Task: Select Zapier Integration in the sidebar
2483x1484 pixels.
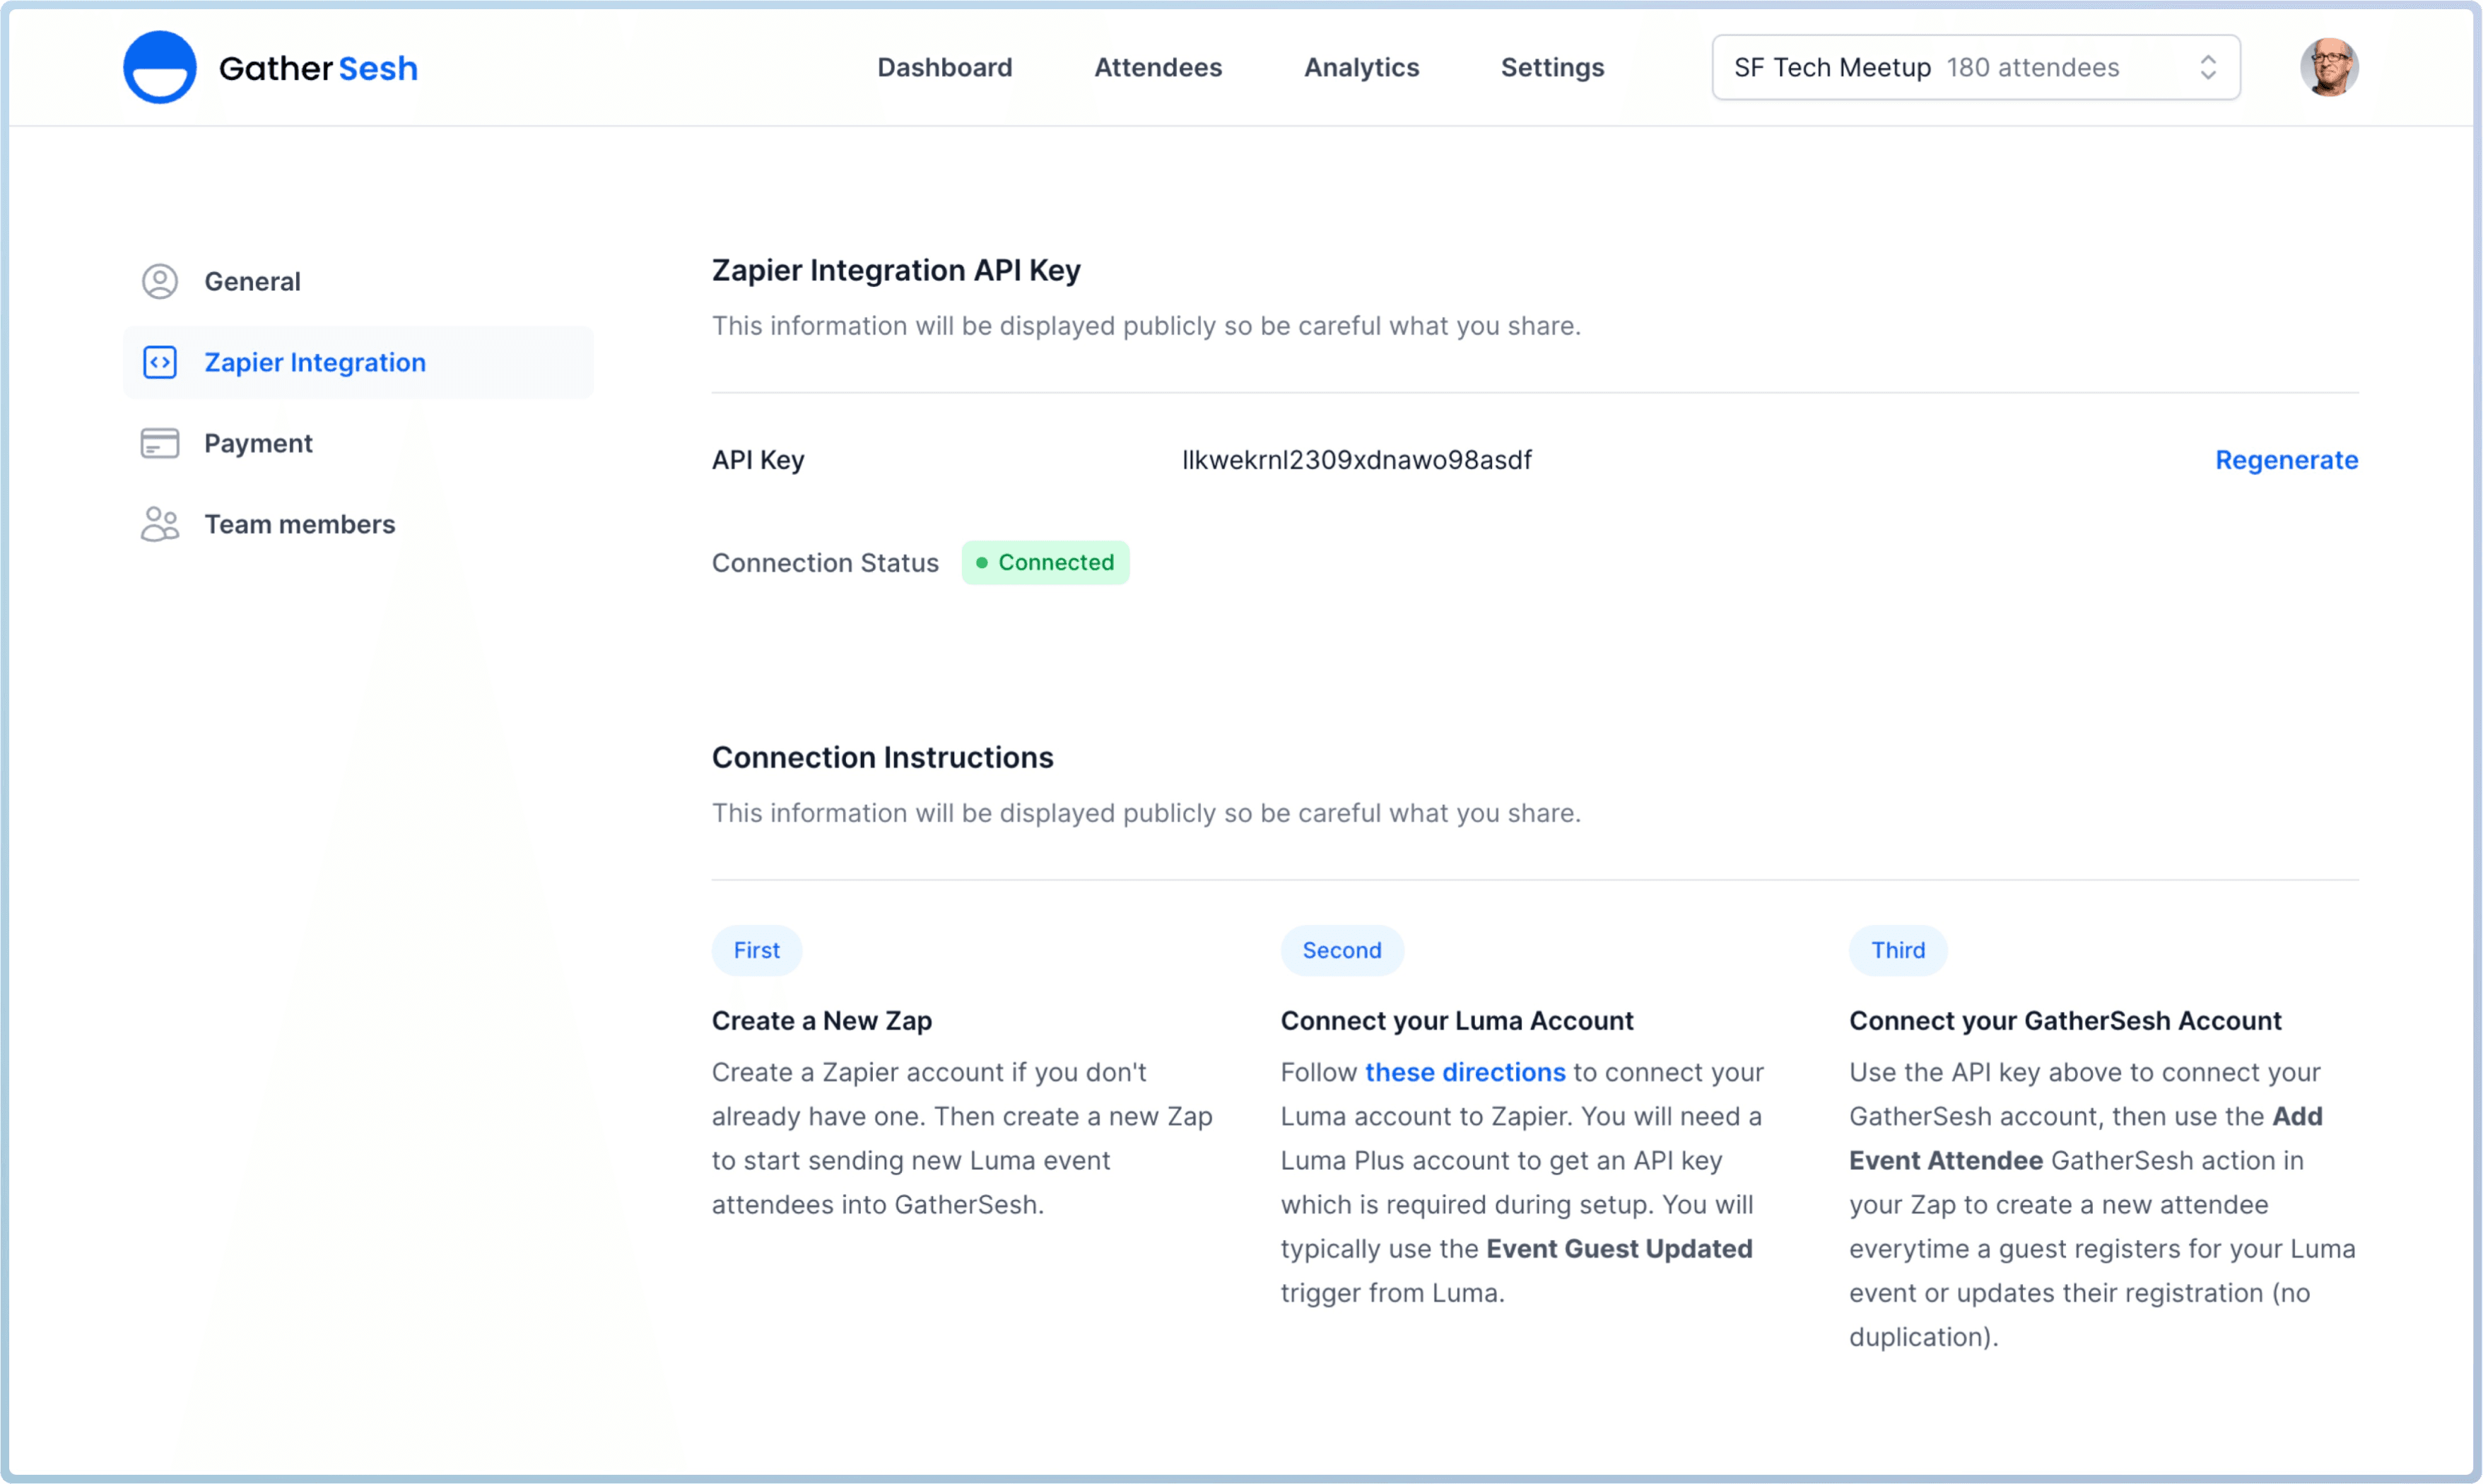Action: tap(358, 362)
